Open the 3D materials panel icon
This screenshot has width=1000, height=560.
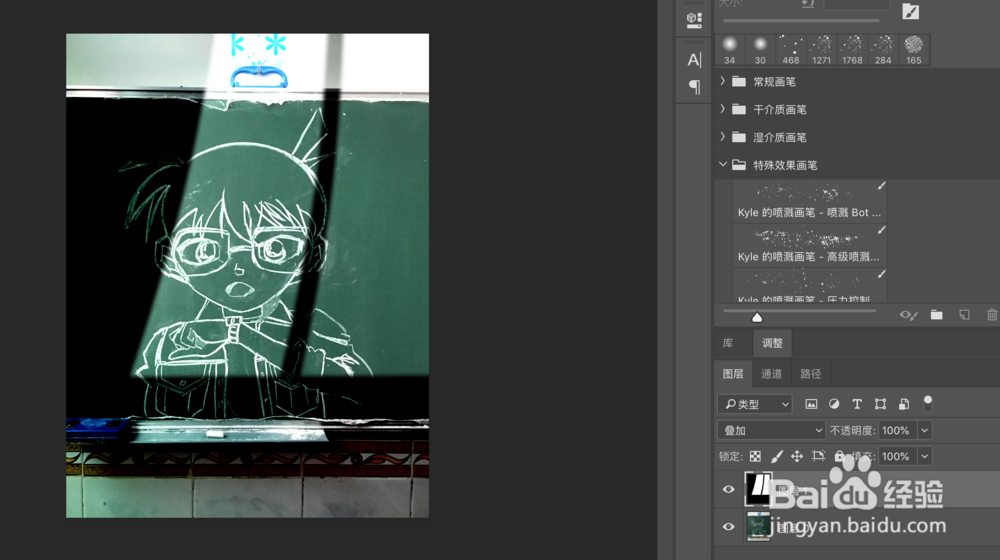point(694,20)
